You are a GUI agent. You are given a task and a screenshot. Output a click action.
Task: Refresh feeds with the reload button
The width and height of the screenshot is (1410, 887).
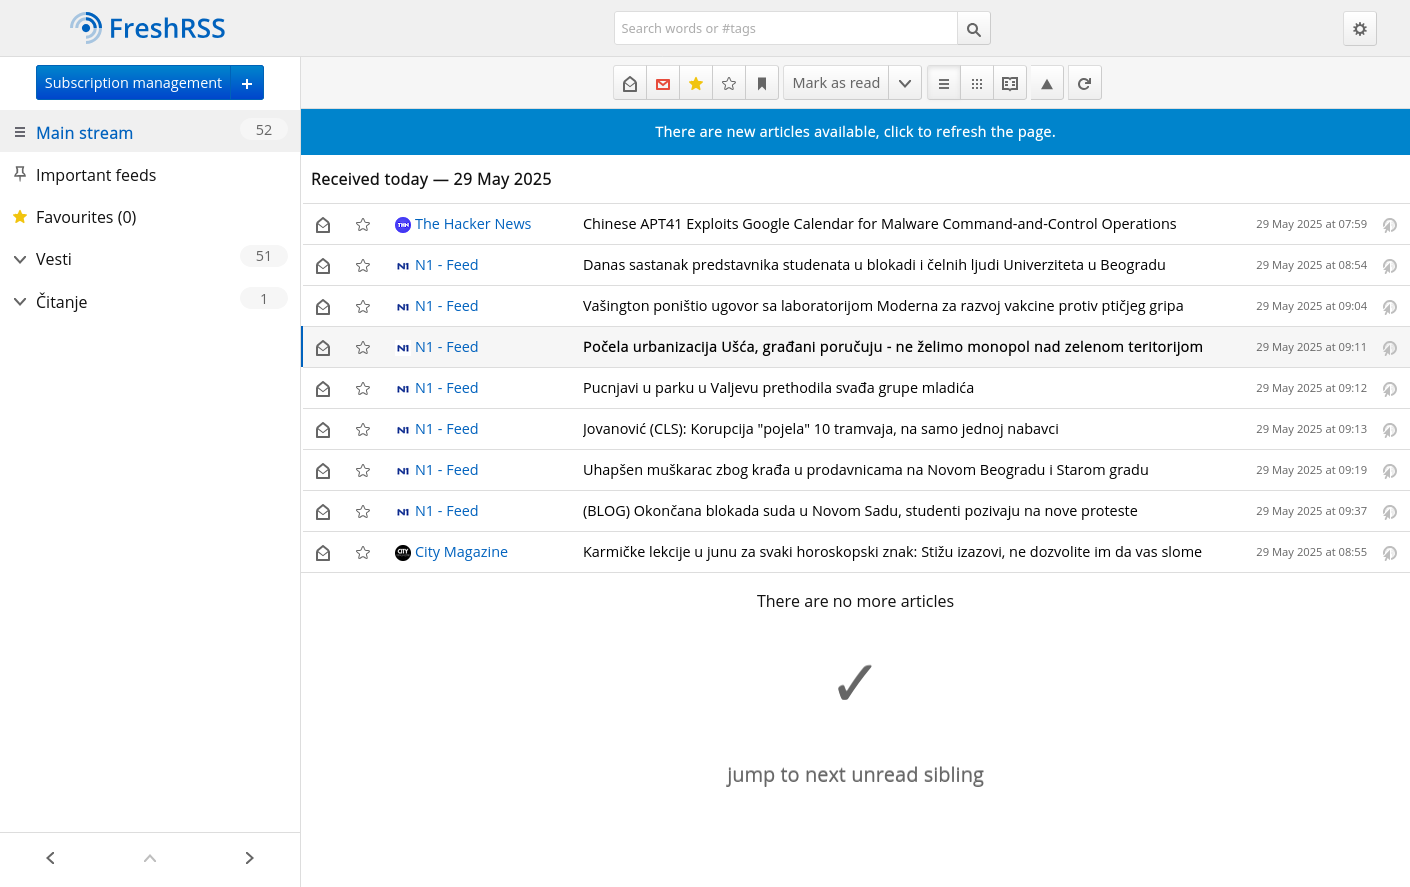(1085, 83)
